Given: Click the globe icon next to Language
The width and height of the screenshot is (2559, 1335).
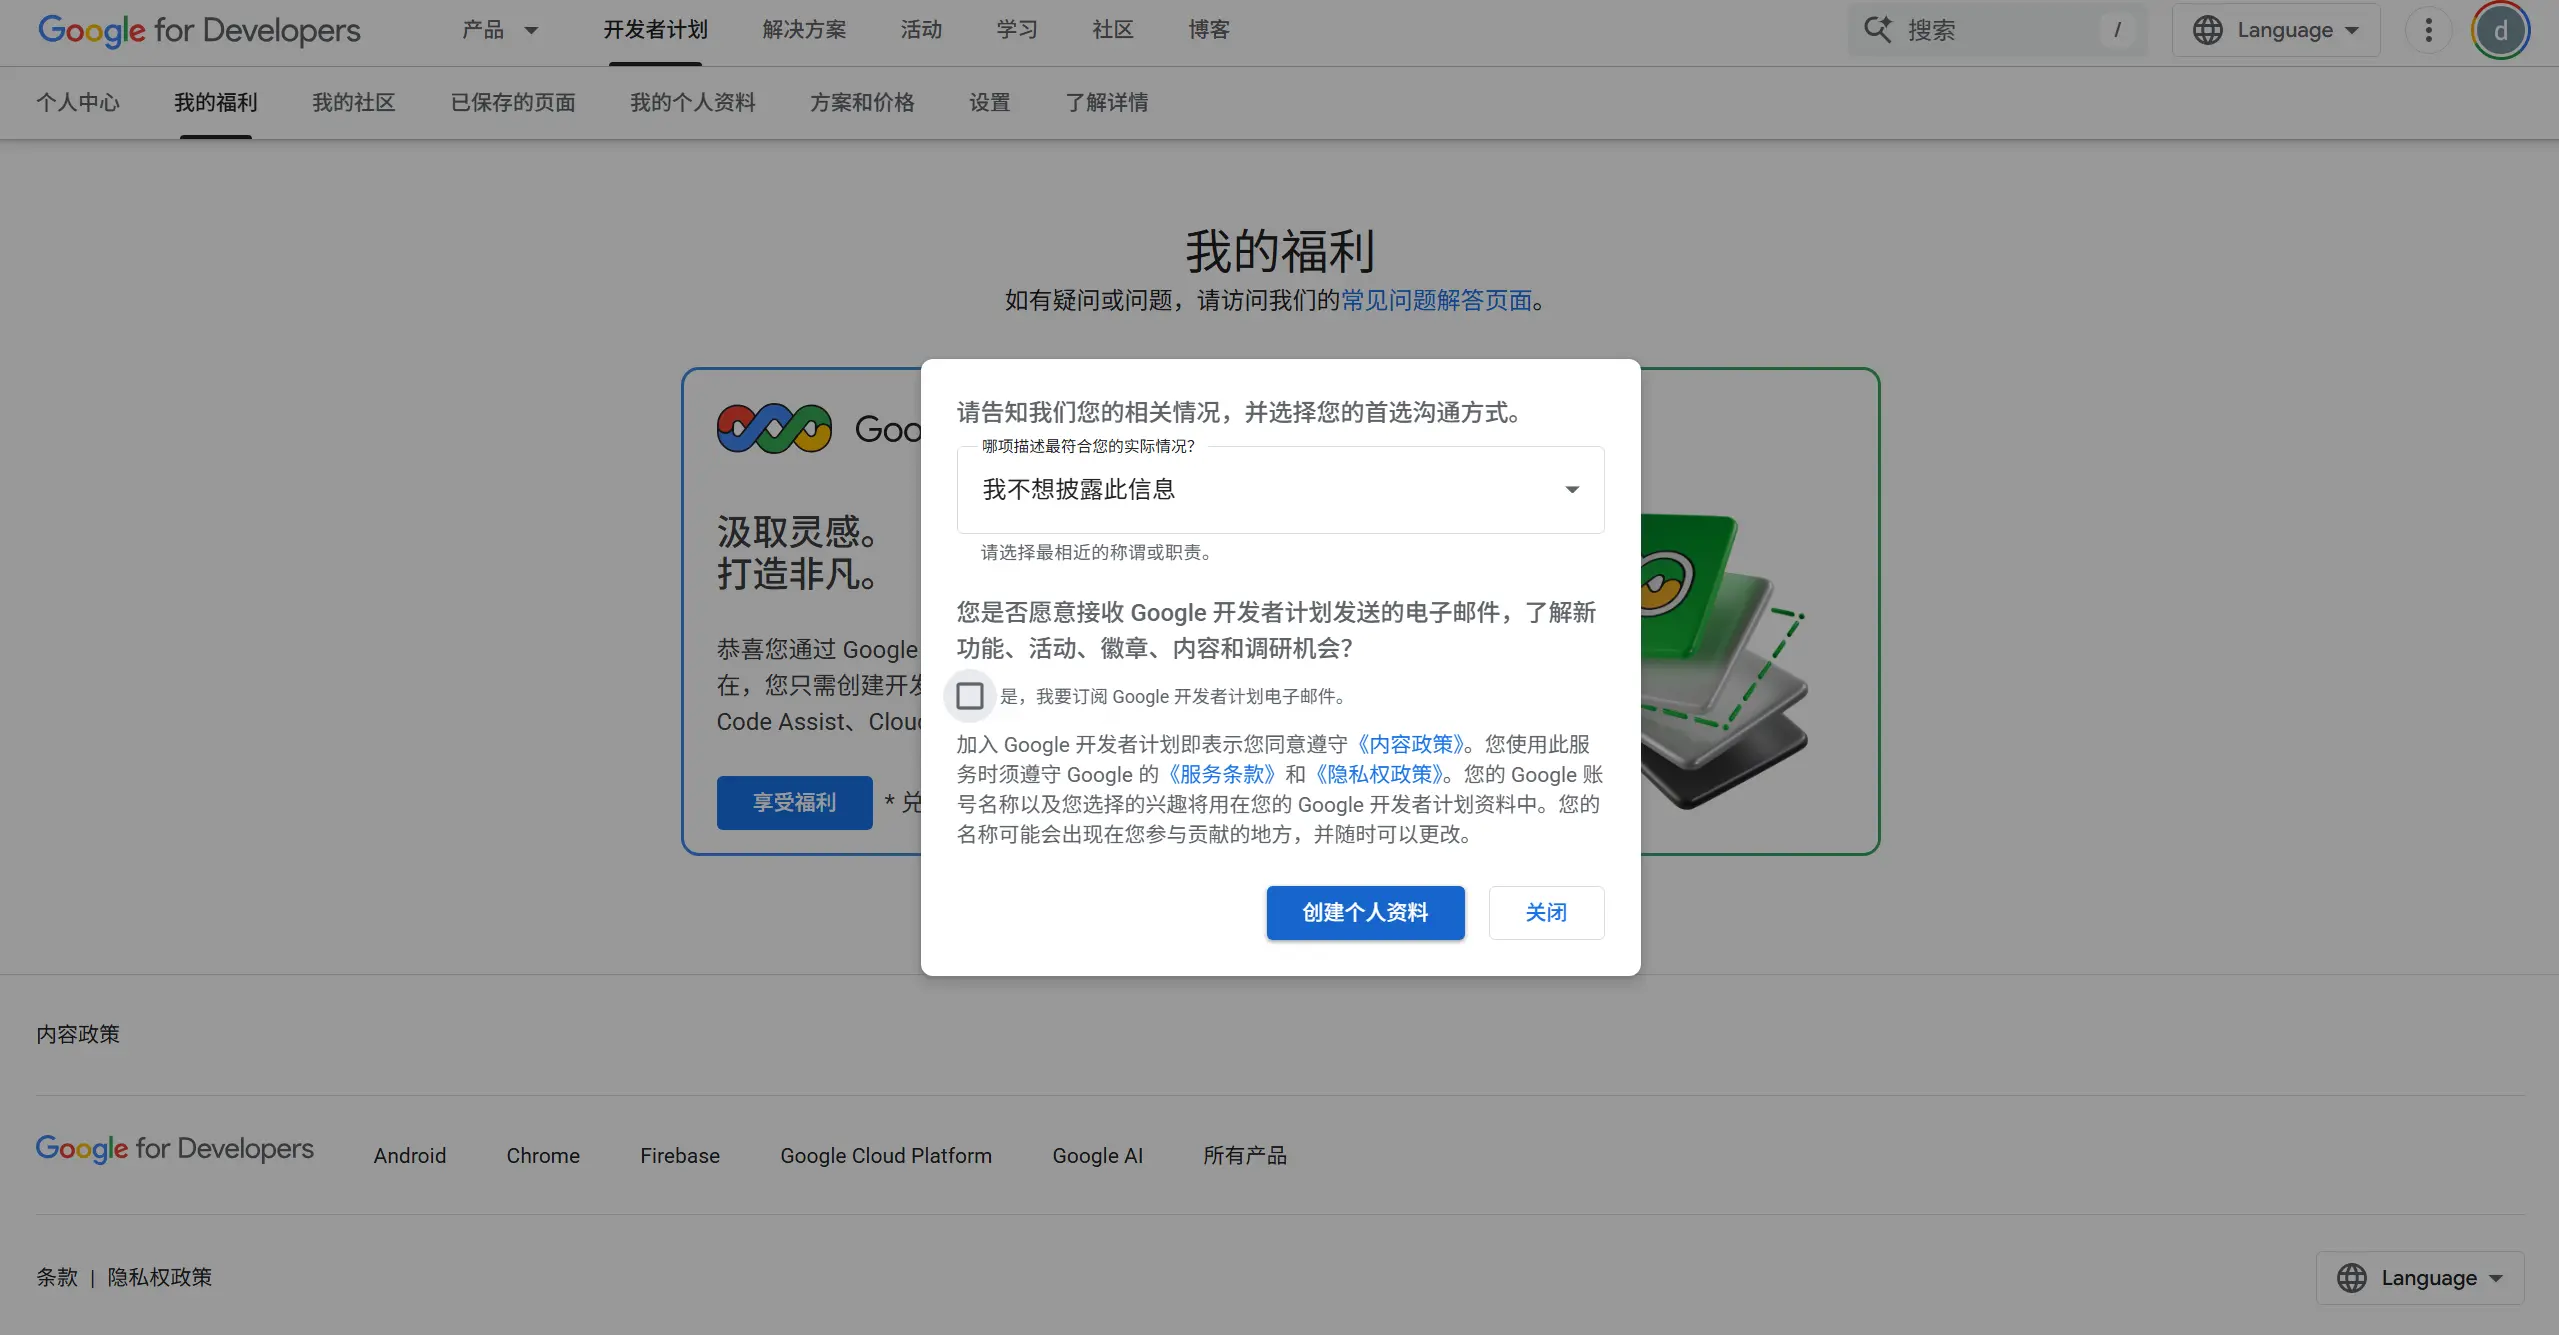Looking at the screenshot, I should [x=2210, y=30].
